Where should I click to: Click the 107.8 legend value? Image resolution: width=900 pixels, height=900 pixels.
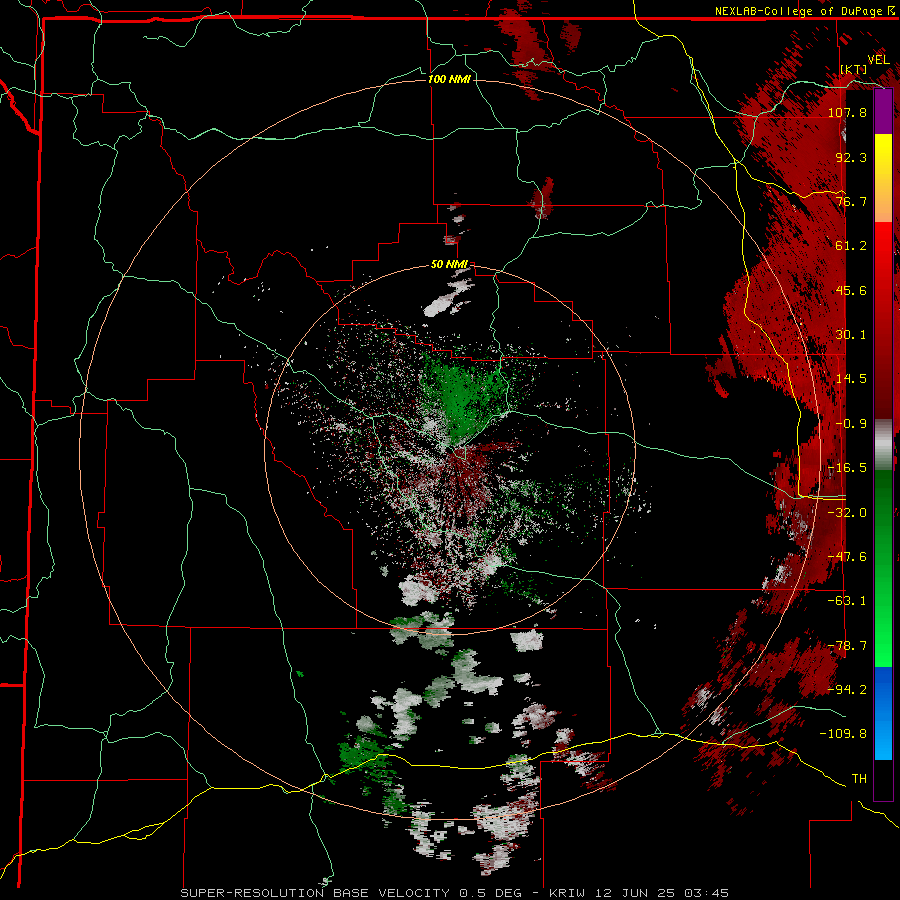(x=847, y=112)
